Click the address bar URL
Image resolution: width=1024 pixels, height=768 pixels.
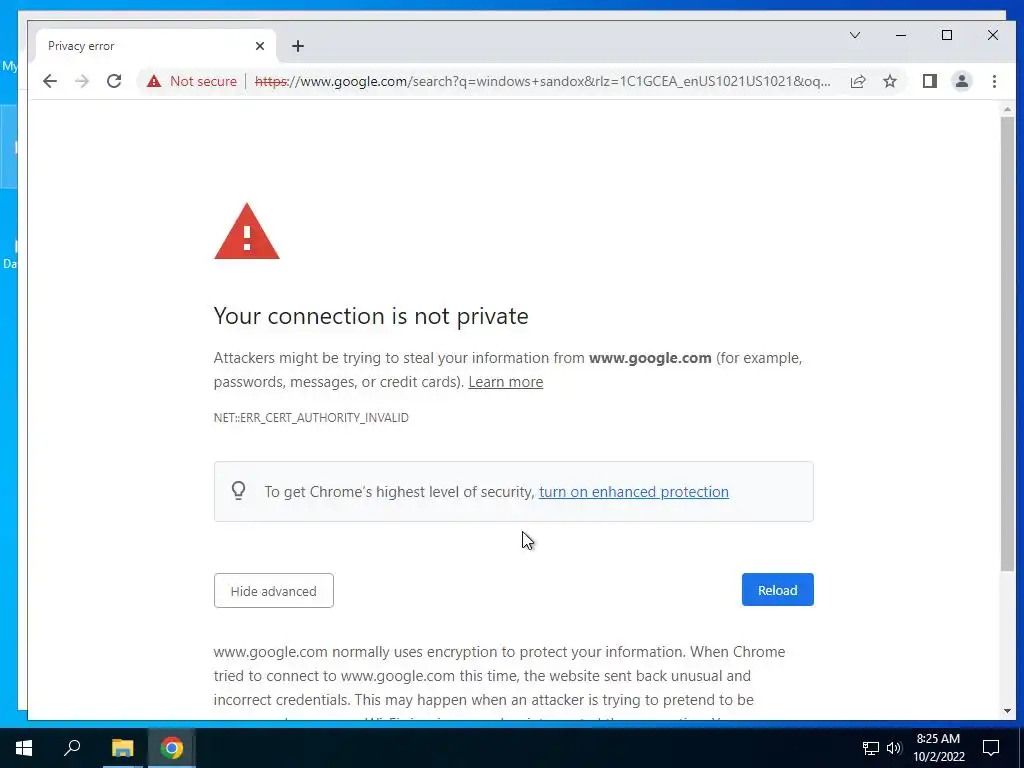[542, 81]
